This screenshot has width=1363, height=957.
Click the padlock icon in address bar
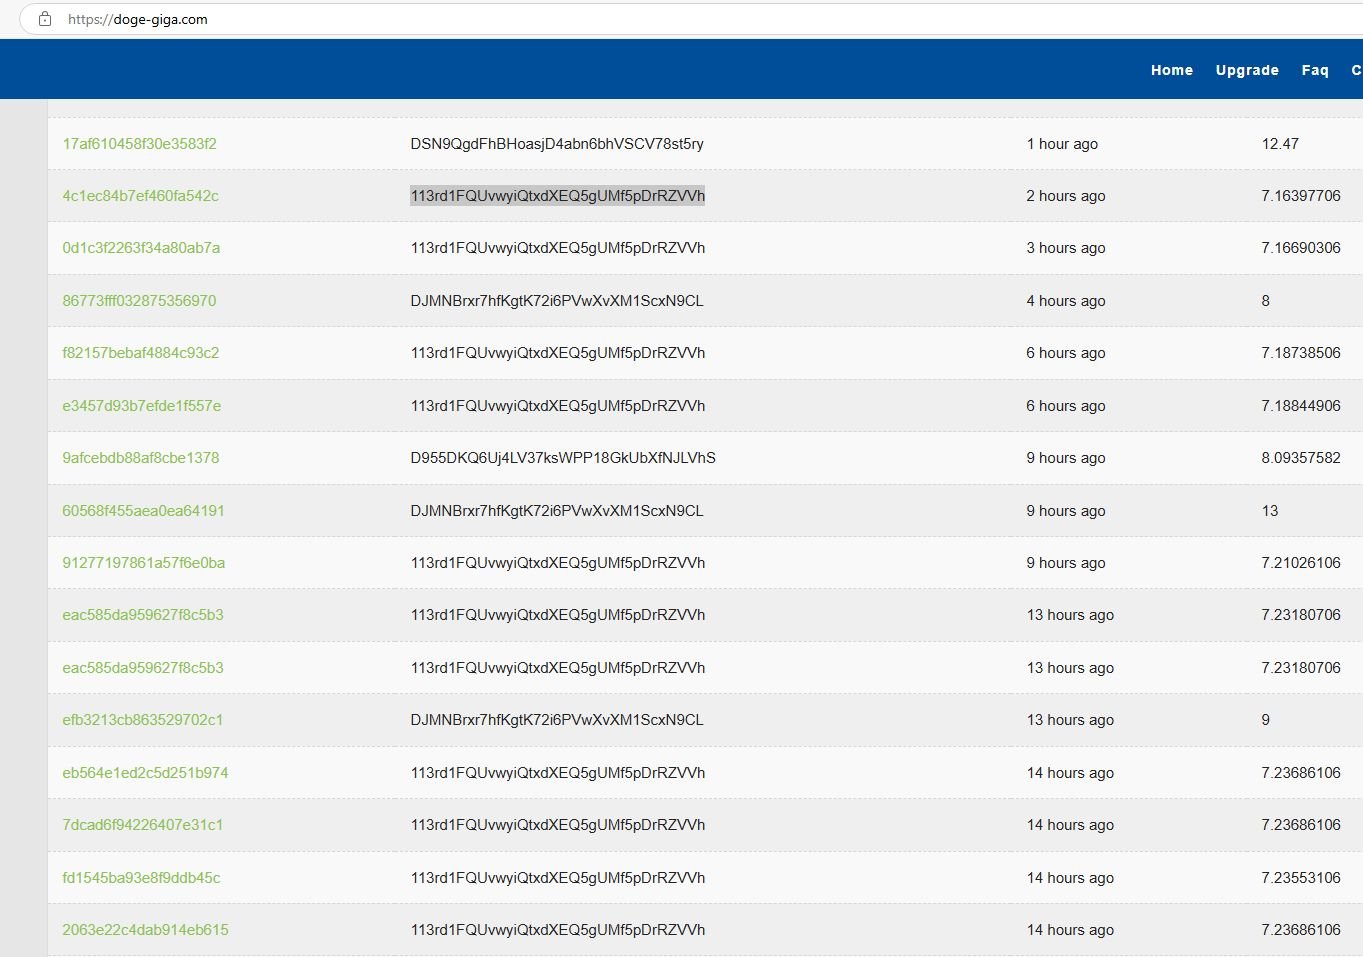click(45, 19)
